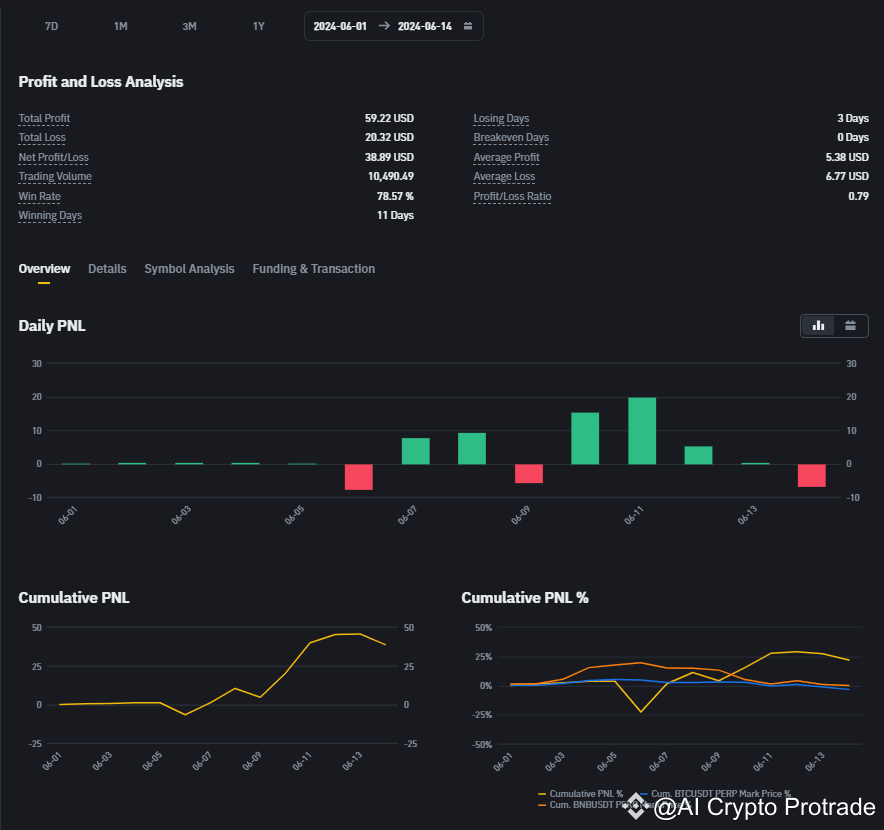Click the Net Profit/Loss label
The image size is (884, 830).
(x=54, y=157)
